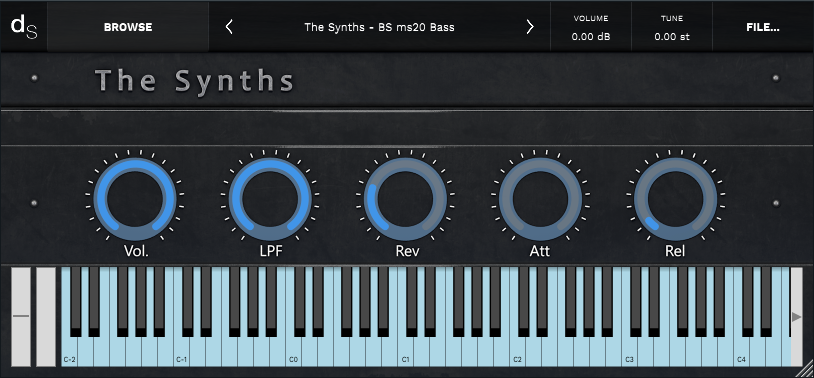Click the DS logo icon
Image resolution: width=814 pixels, height=378 pixels.
pos(24,27)
